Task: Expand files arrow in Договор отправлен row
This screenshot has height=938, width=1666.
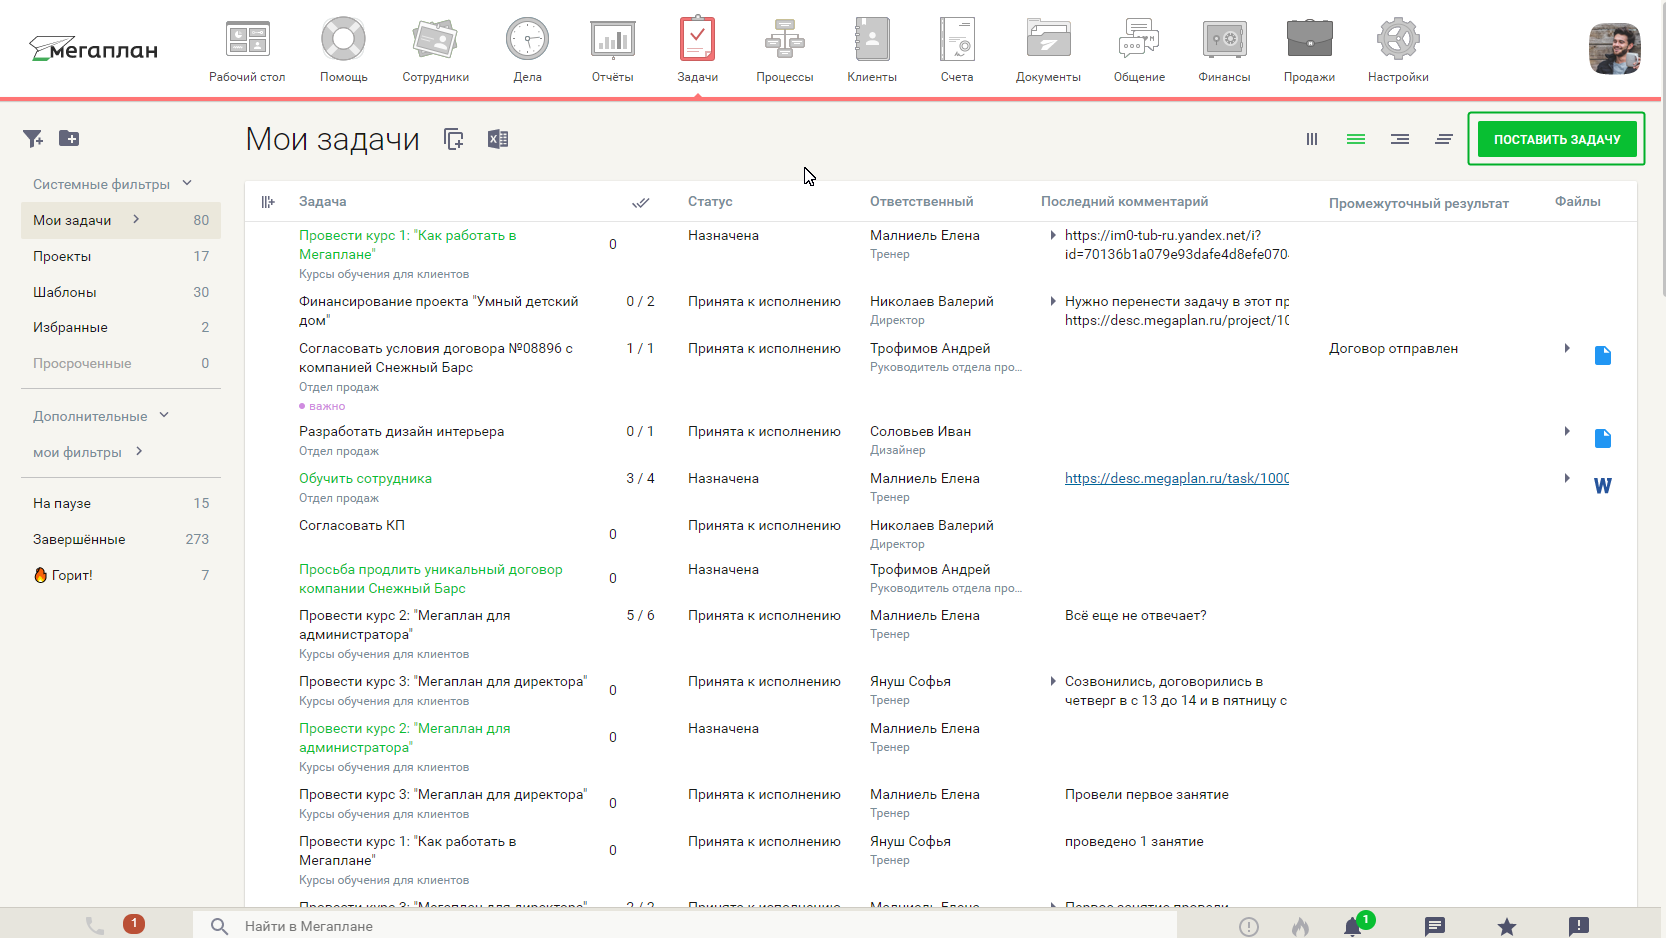Action: tap(1567, 348)
